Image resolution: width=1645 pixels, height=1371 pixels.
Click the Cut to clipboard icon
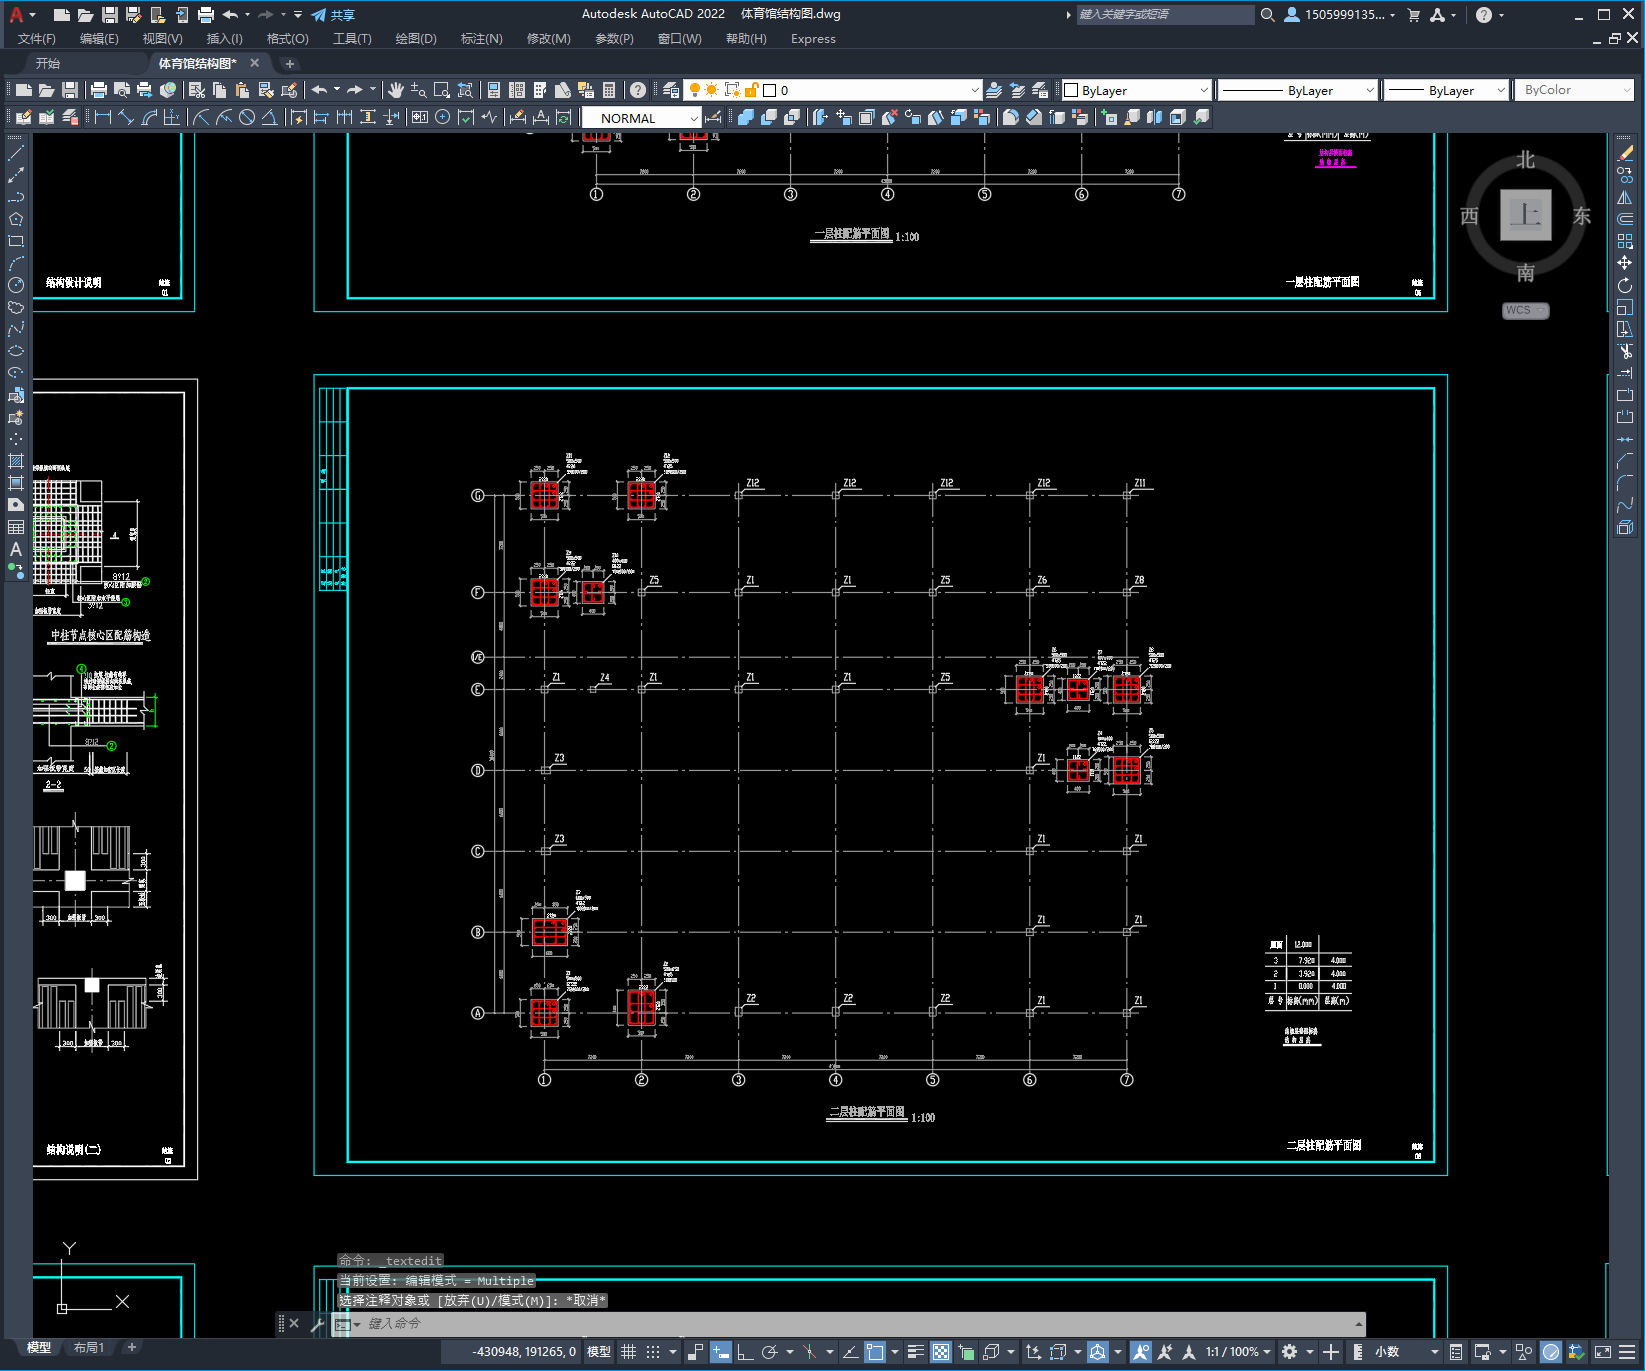pos(197,90)
